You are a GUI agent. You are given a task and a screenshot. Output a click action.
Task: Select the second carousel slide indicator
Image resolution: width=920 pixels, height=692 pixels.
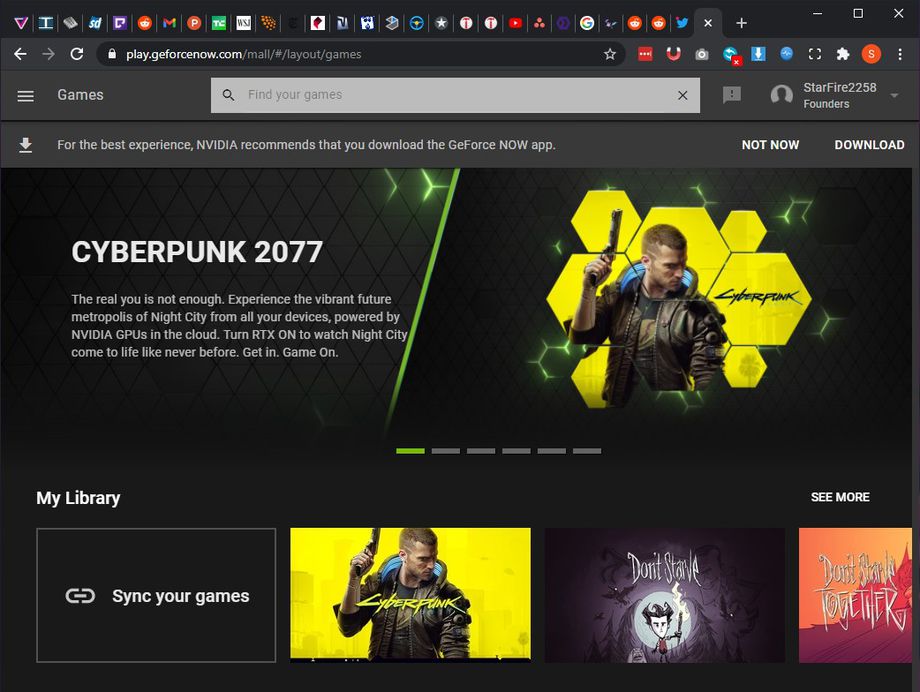click(x=446, y=451)
